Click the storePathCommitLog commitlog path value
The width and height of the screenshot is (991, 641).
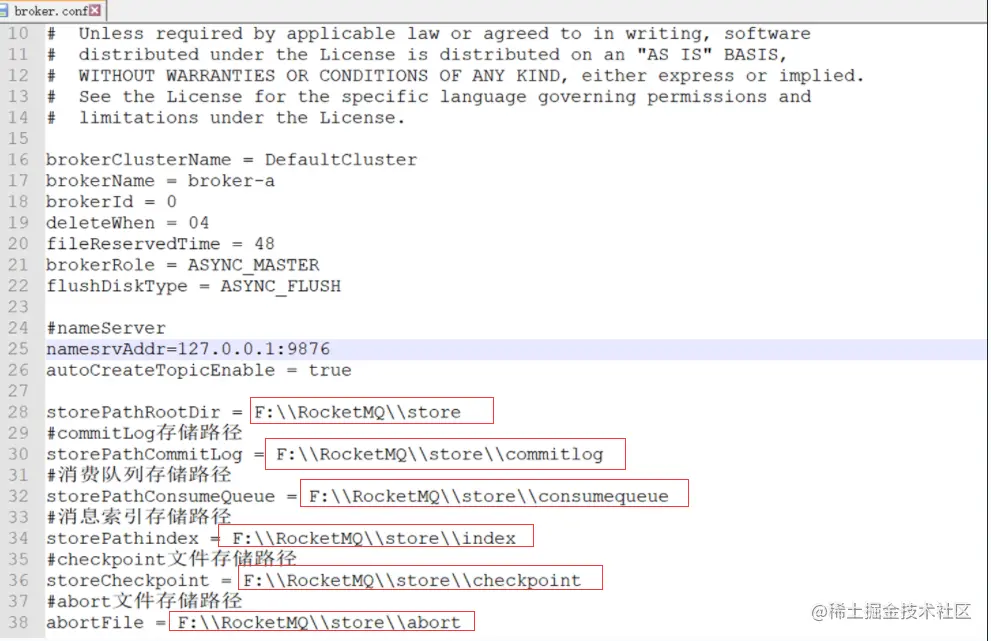point(440,455)
